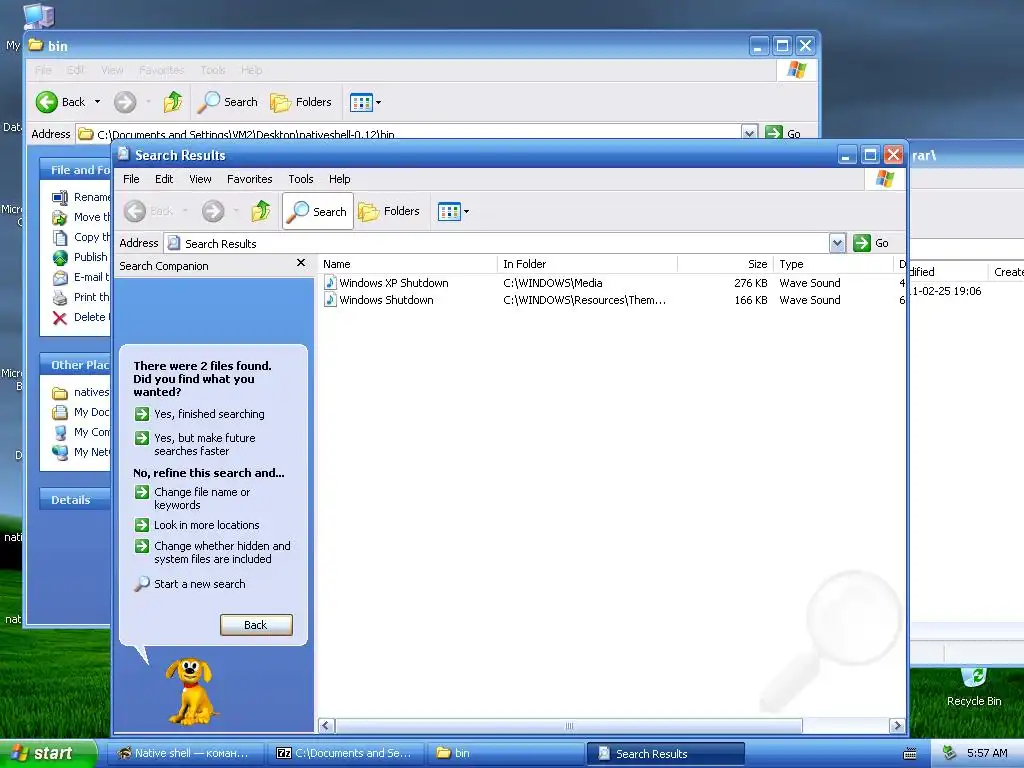Viewport: 1024px width, 768px height.
Task: Select the Windows Shutdown sound file
Action: pos(386,300)
